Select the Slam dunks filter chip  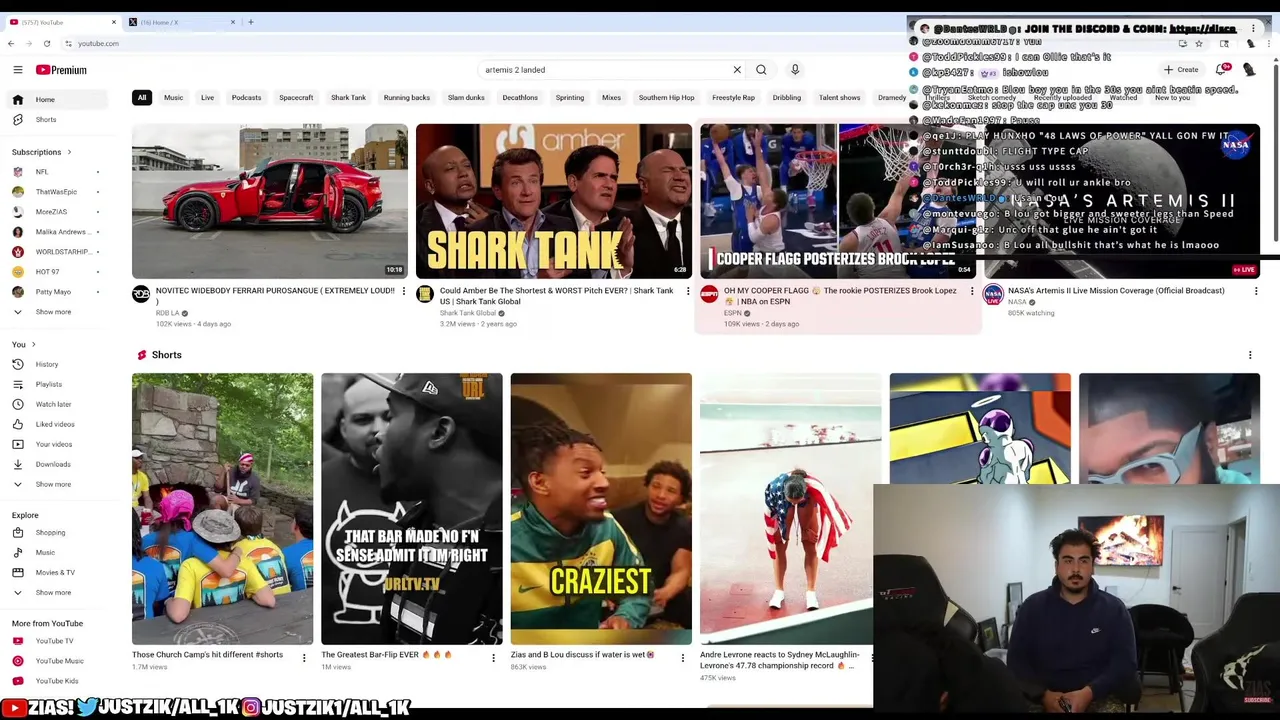click(x=466, y=98)
